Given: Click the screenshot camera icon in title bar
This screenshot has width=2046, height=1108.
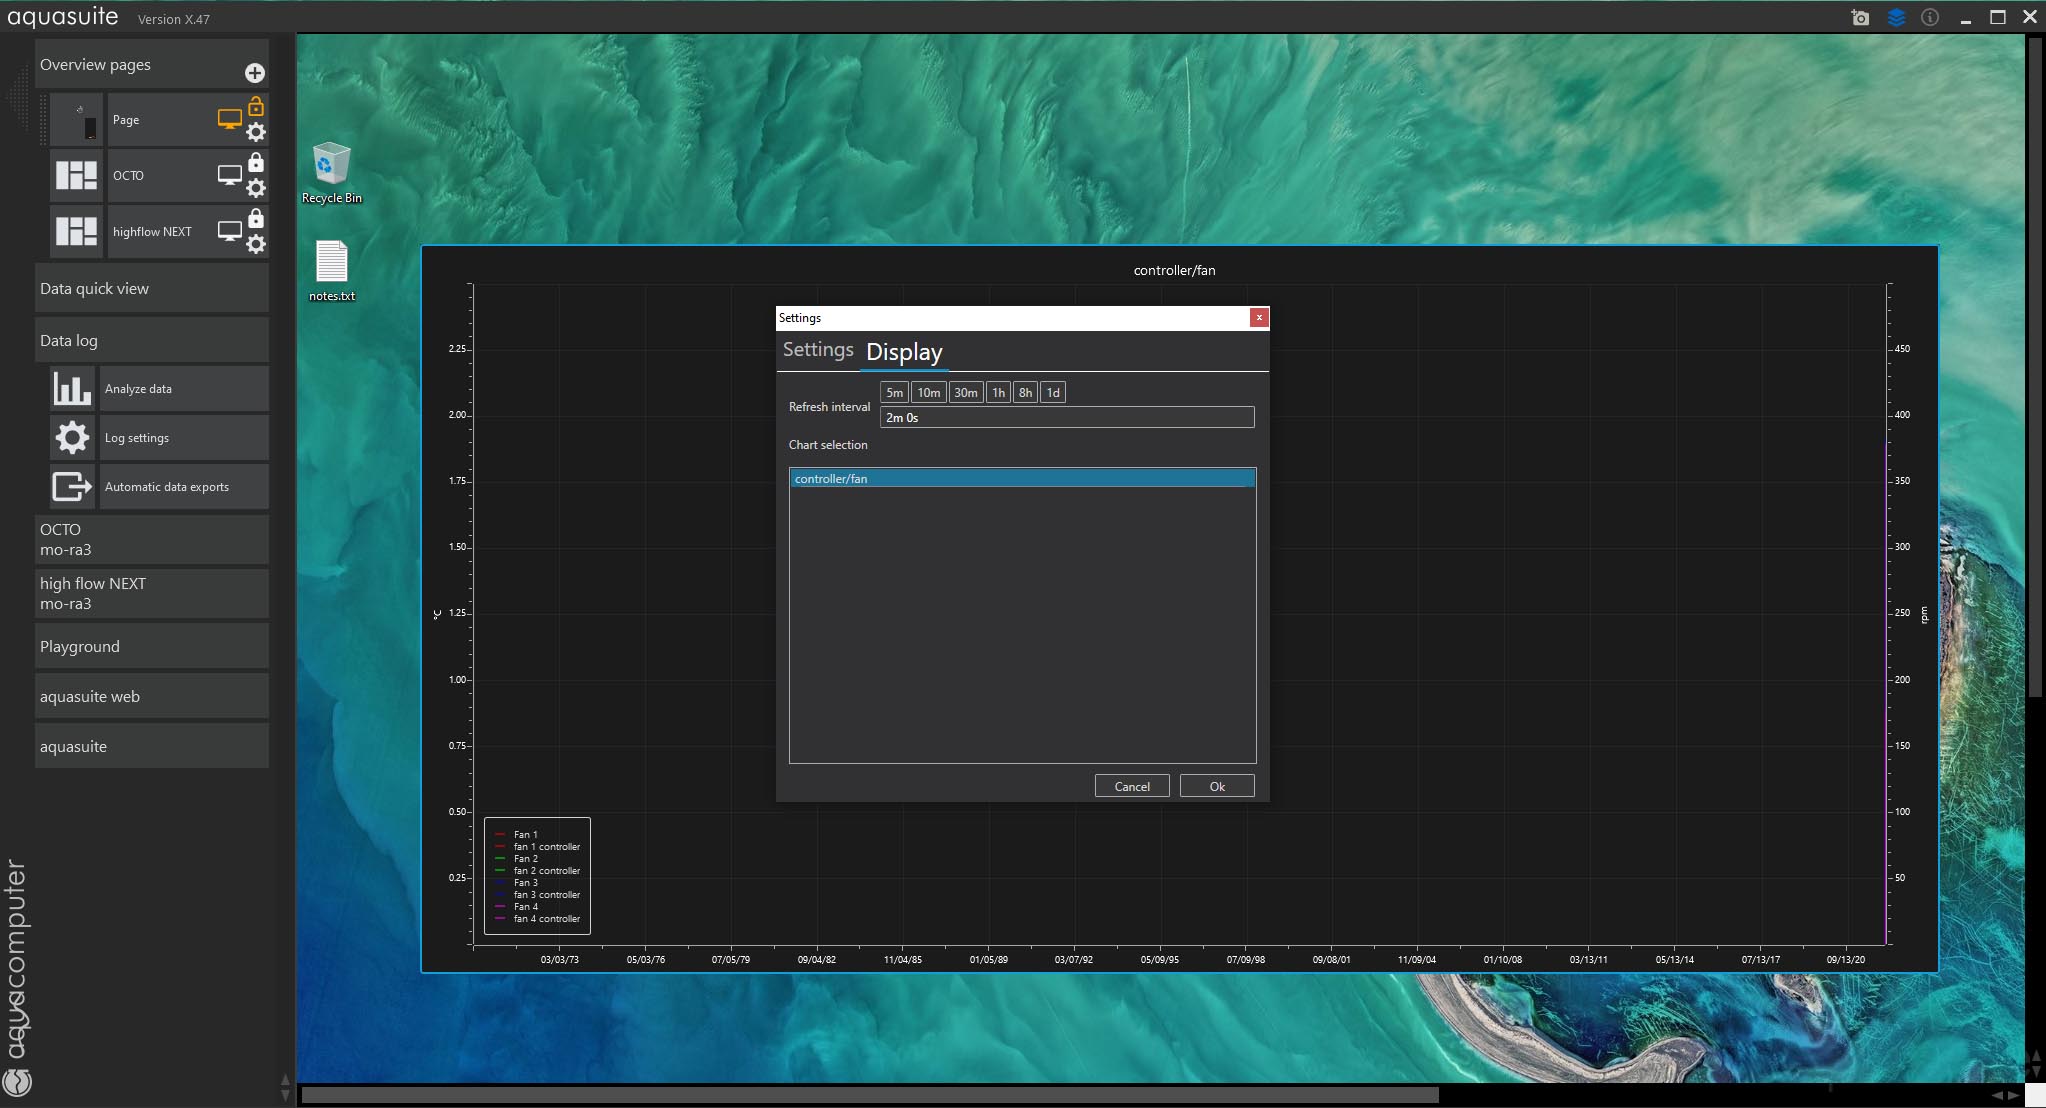Looking at the screenshot, I should click(1860, 17).
